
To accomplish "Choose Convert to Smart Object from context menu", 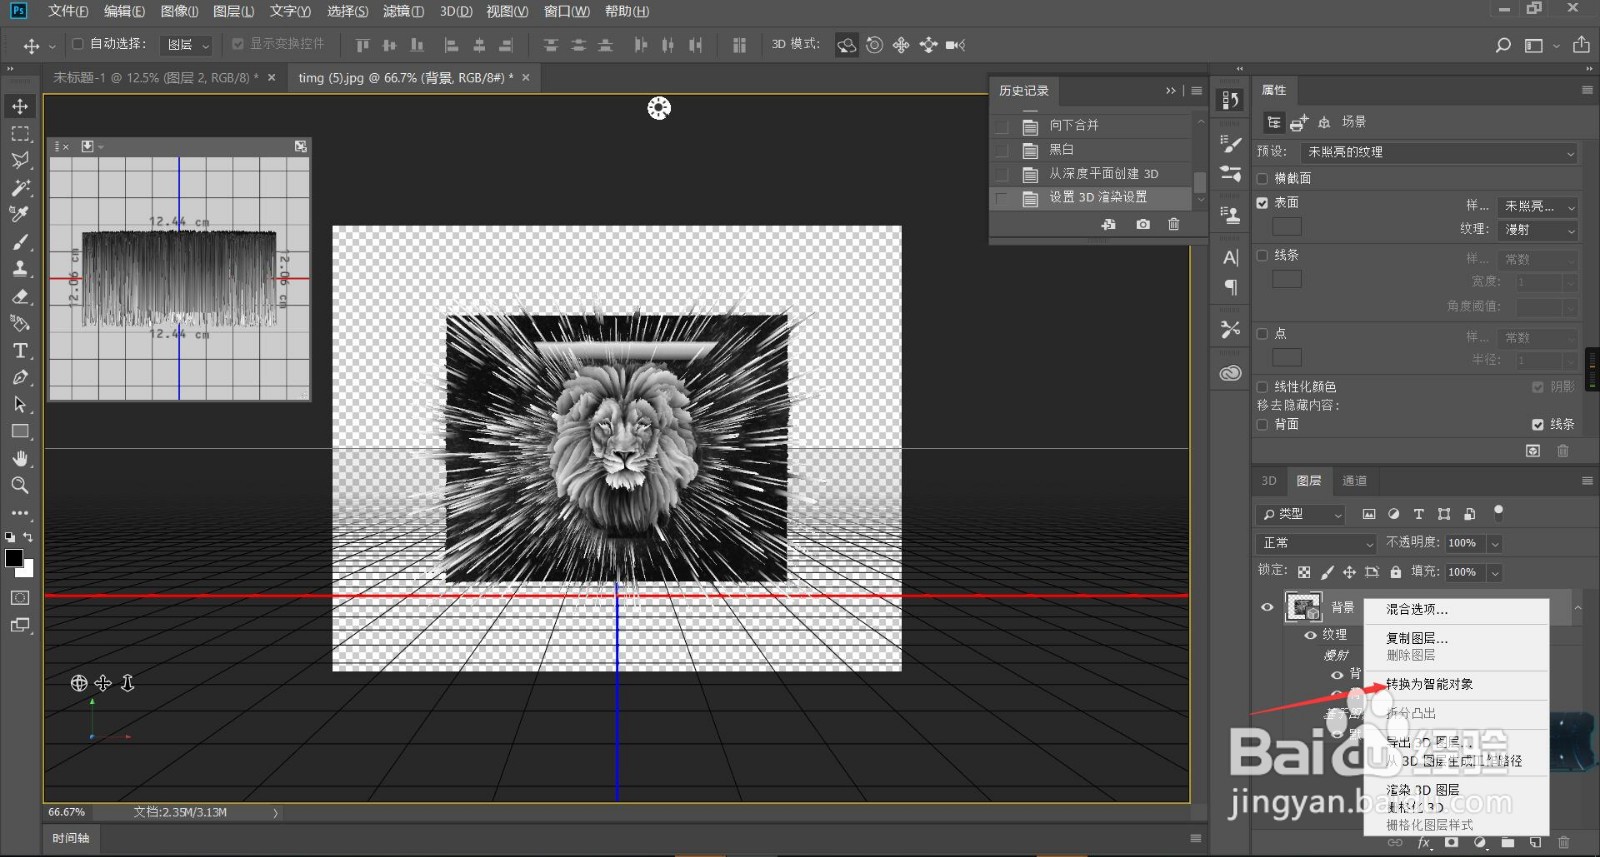I will (1429, 684).
